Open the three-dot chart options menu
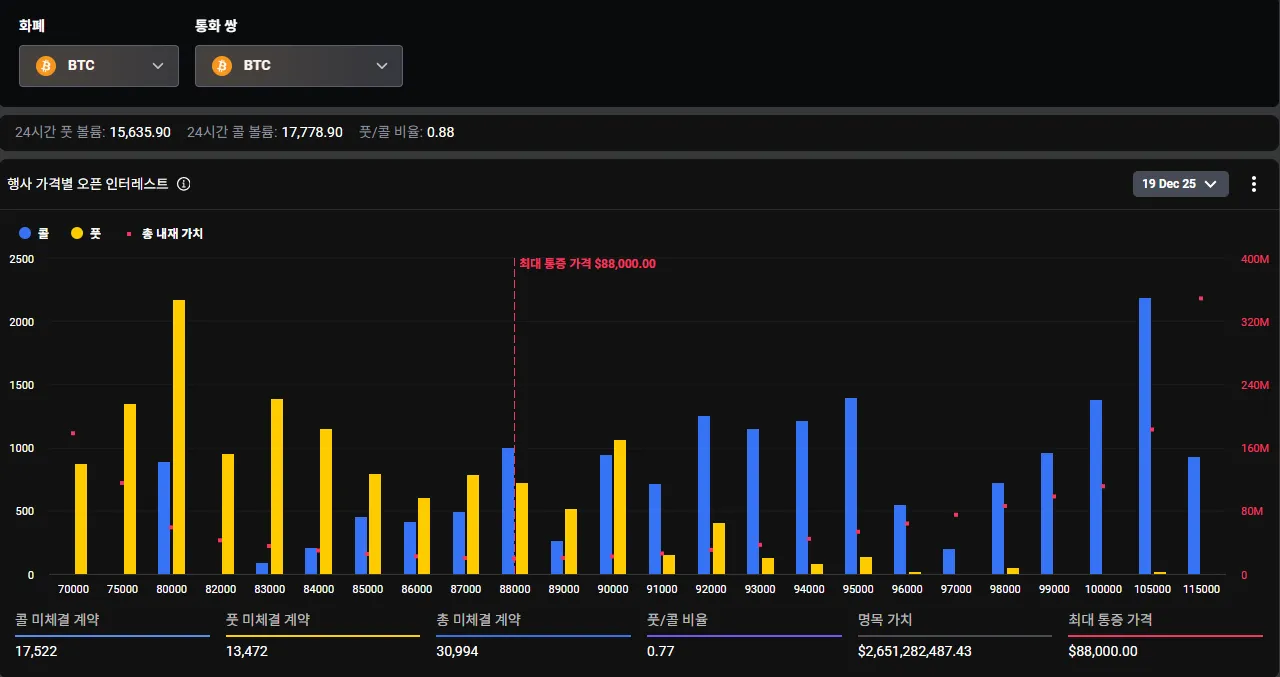Image resolution: width=1280 pixels, height=677 pixels. pos(1254,184)
